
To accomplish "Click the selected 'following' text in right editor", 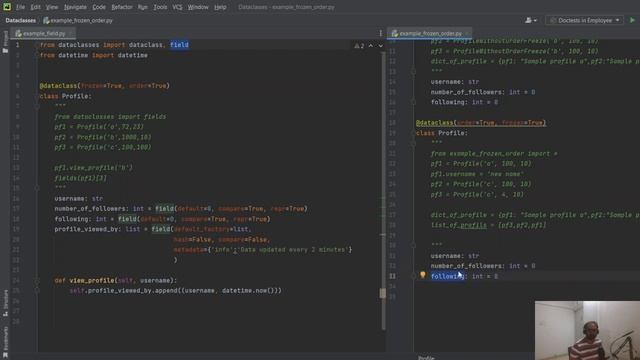I will point(447,276).
